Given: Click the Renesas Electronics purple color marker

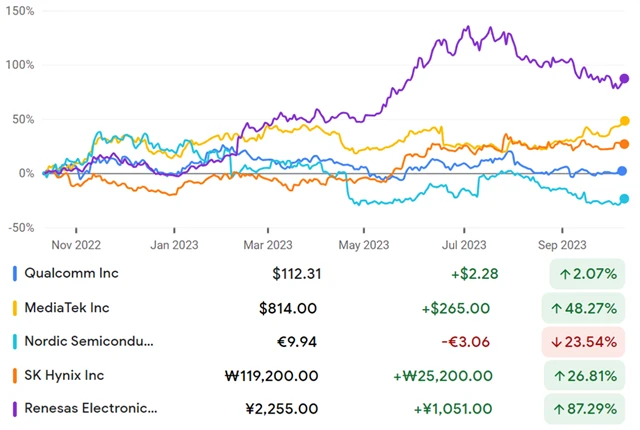Looking at the screenshot, I should coord(14,408).
